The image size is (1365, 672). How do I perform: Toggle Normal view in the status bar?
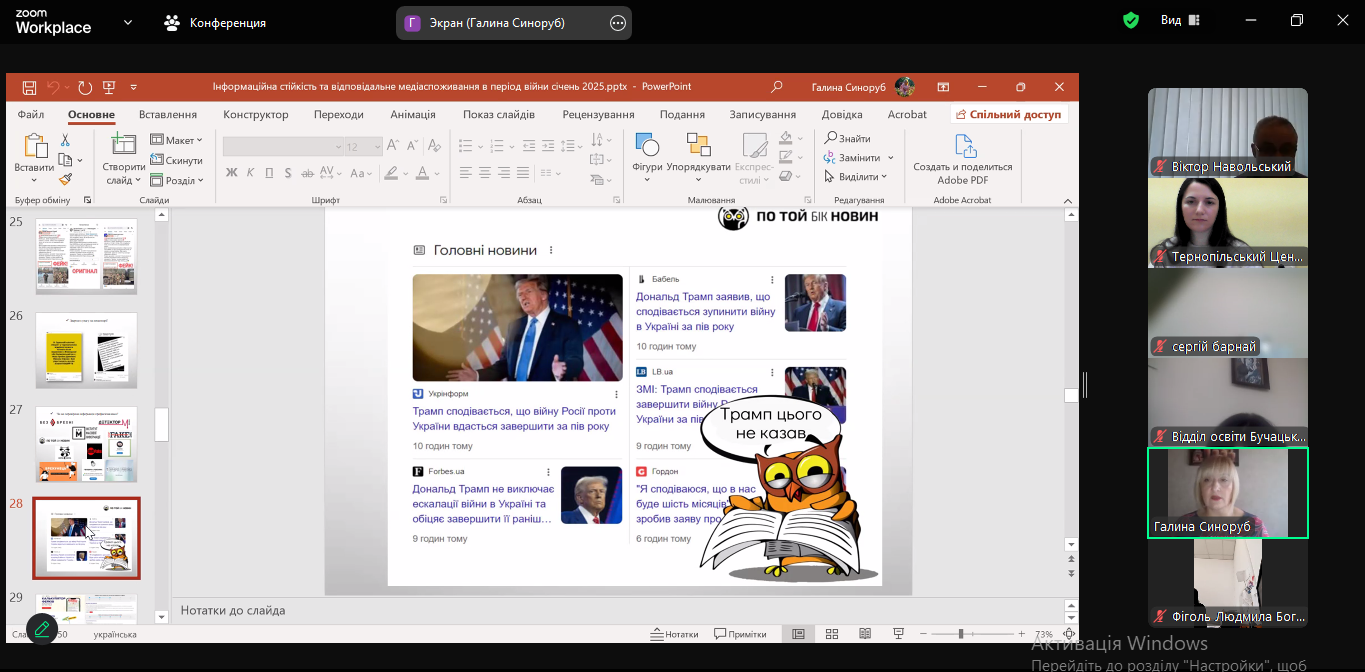point(798,634)
